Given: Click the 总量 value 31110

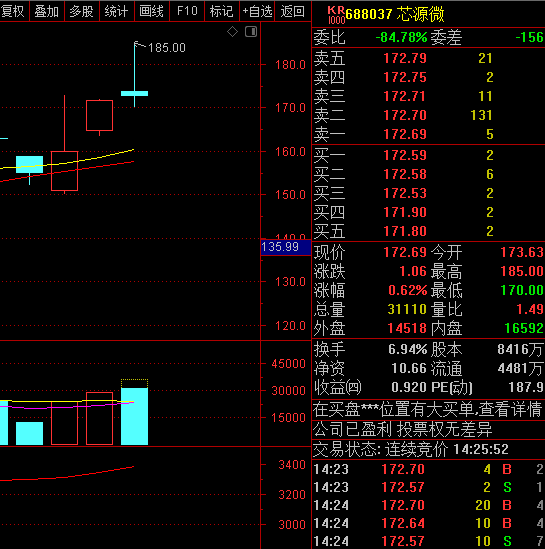Looking at the screenshot, I should click(407, 309).
